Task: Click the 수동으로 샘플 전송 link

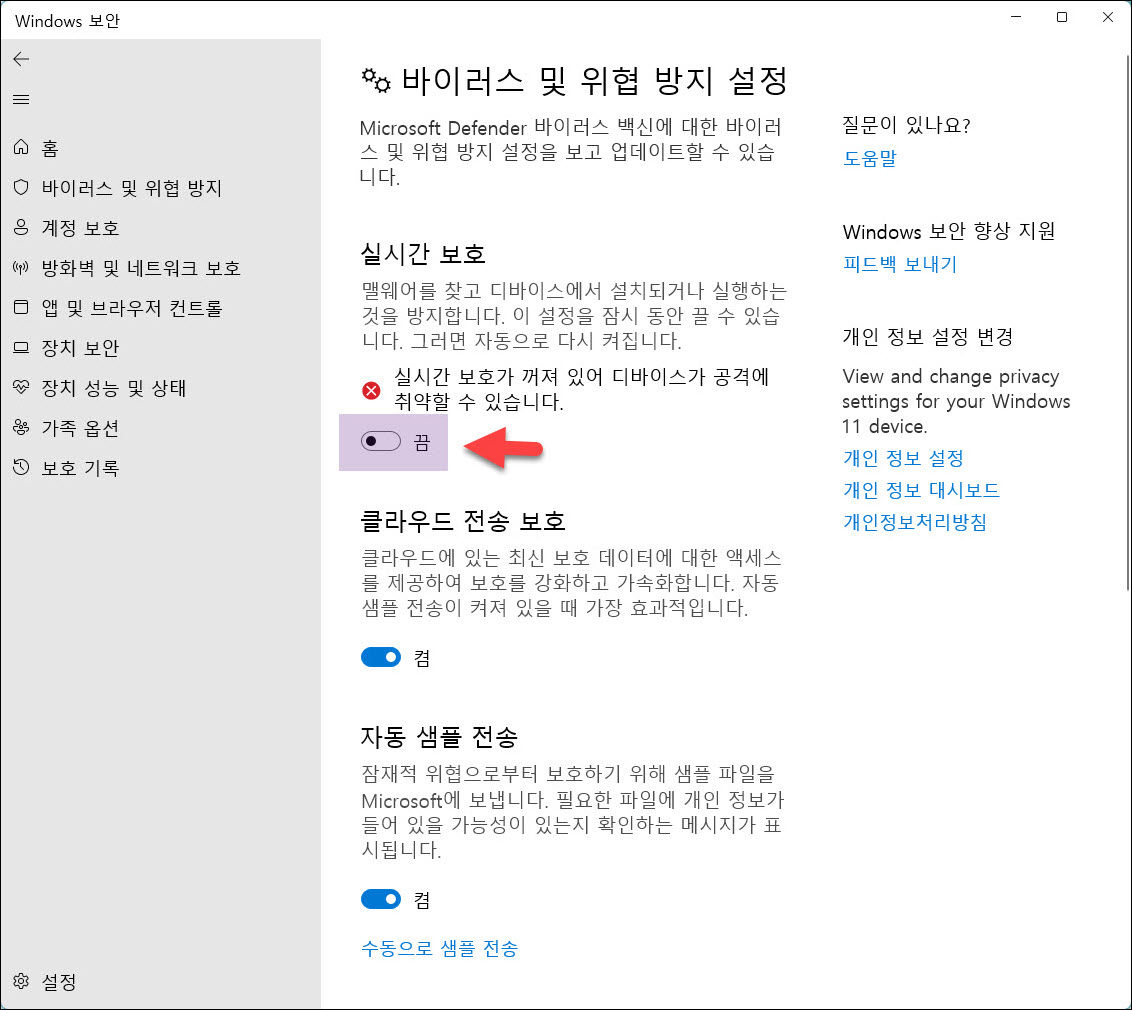Action: (439, 948)
